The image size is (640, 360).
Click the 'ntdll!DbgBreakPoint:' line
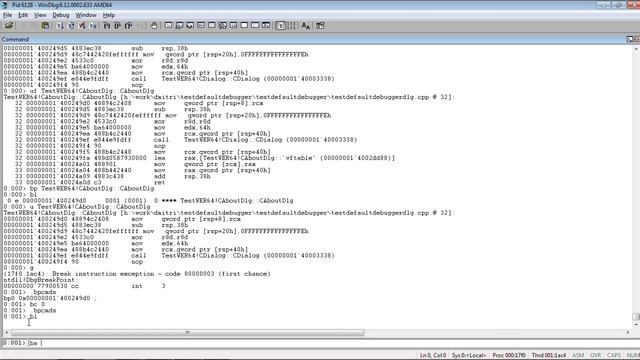click(40, 280)
